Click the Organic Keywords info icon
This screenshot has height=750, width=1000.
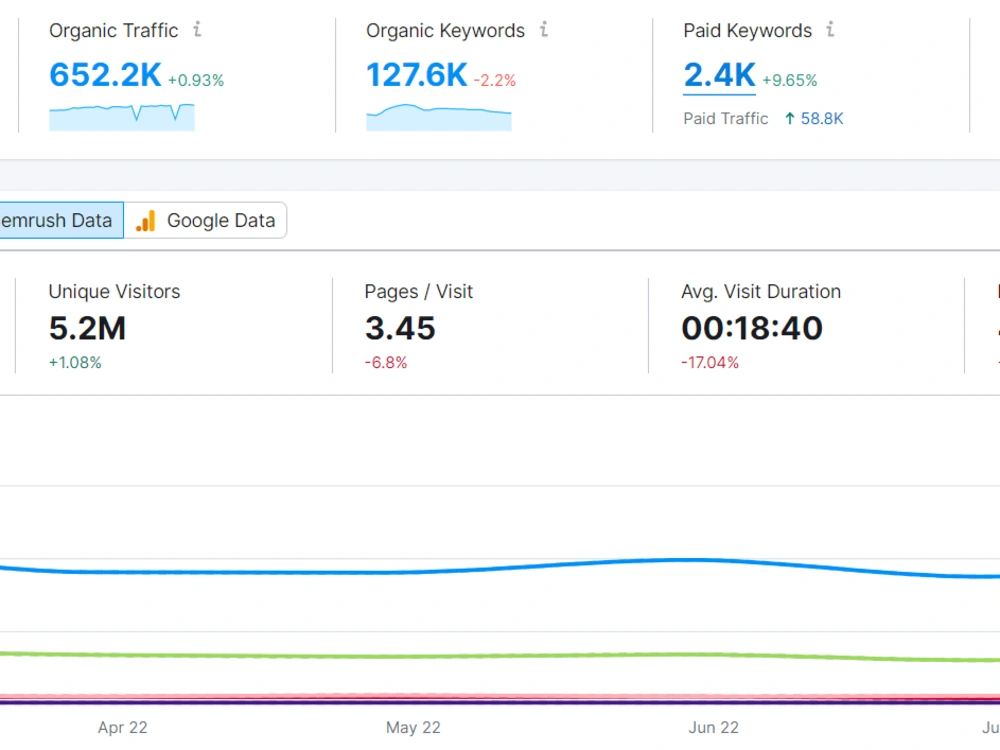pyautogui.click(x=544, y=29)
